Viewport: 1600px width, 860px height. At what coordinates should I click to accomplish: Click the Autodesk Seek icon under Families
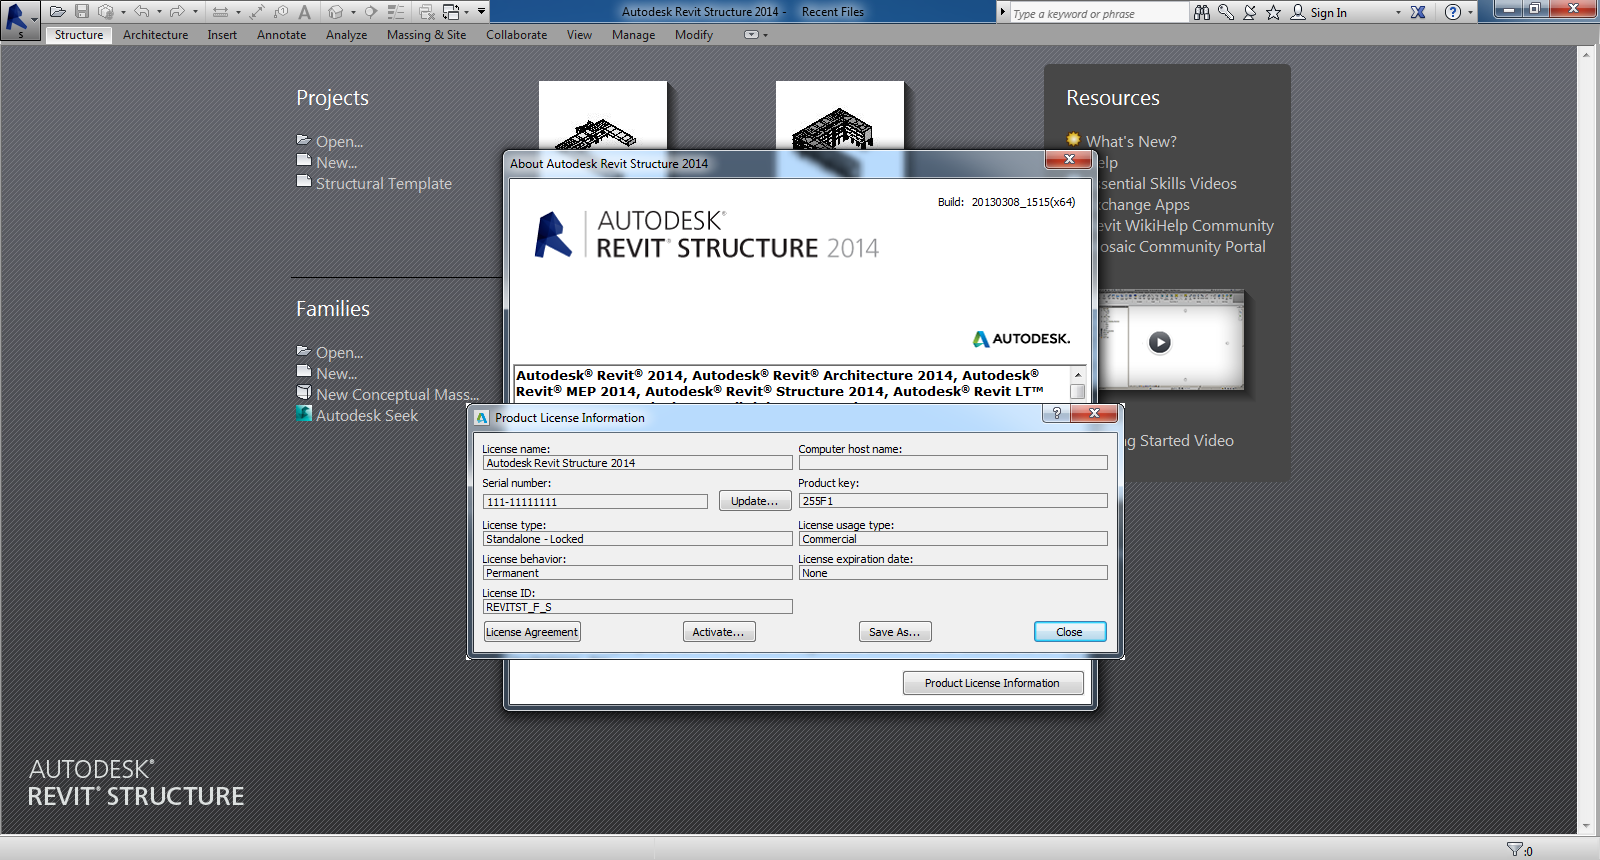coord(304,413)
